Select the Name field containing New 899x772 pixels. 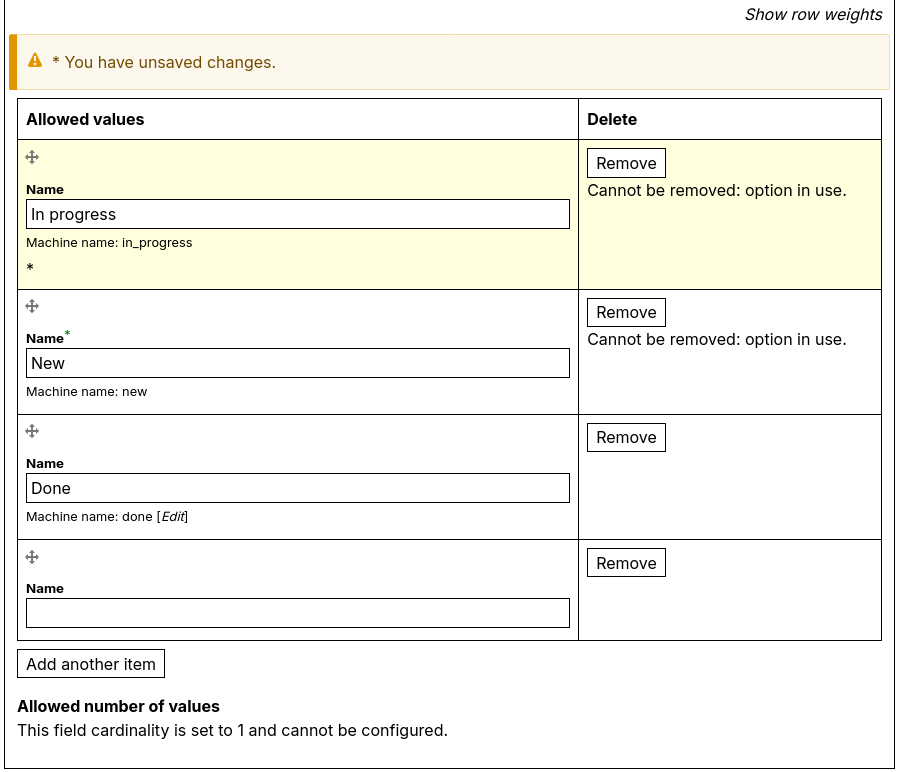point(297,363)
